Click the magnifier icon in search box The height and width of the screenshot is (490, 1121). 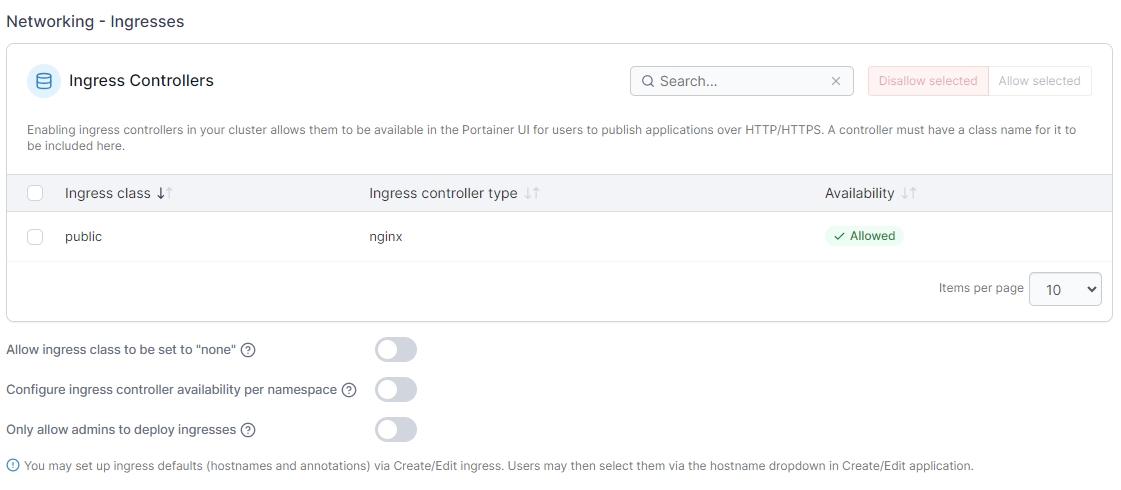[x=648, y=81]
